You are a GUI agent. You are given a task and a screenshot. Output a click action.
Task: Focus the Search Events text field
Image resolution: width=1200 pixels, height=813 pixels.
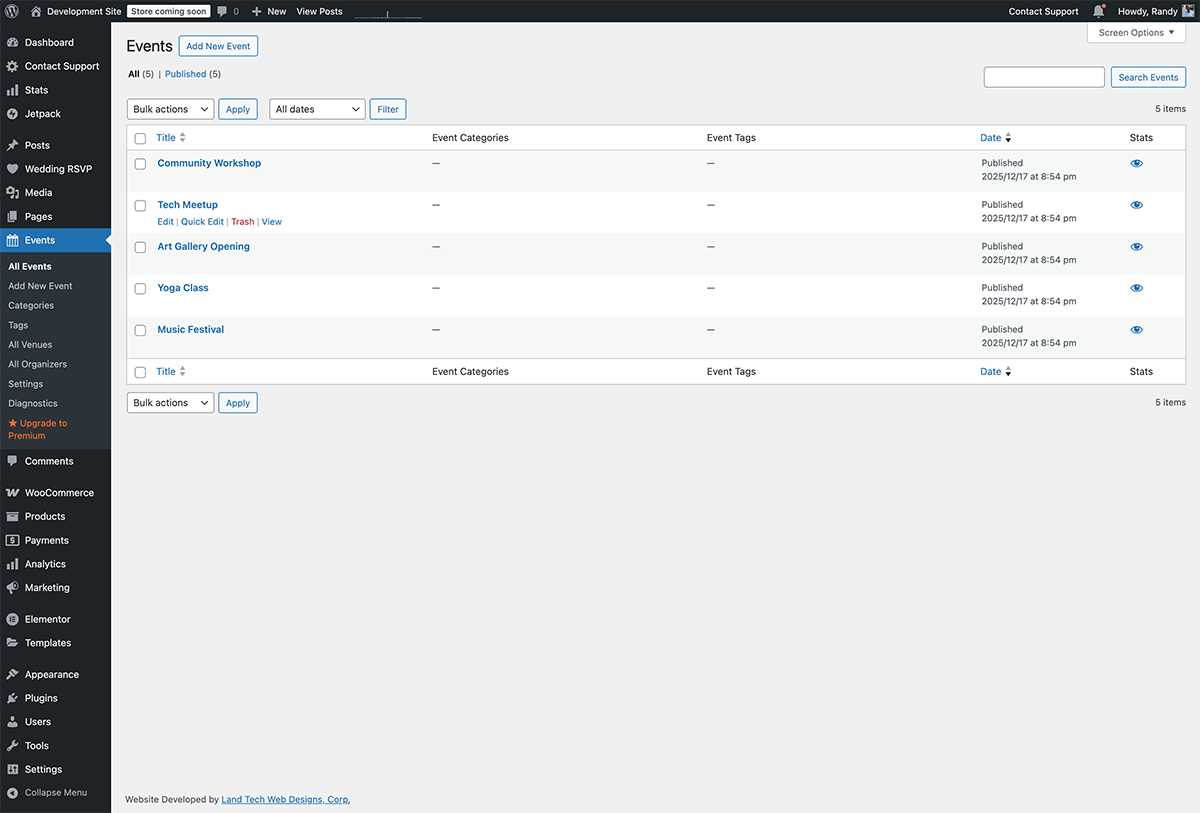(1044, 77)
